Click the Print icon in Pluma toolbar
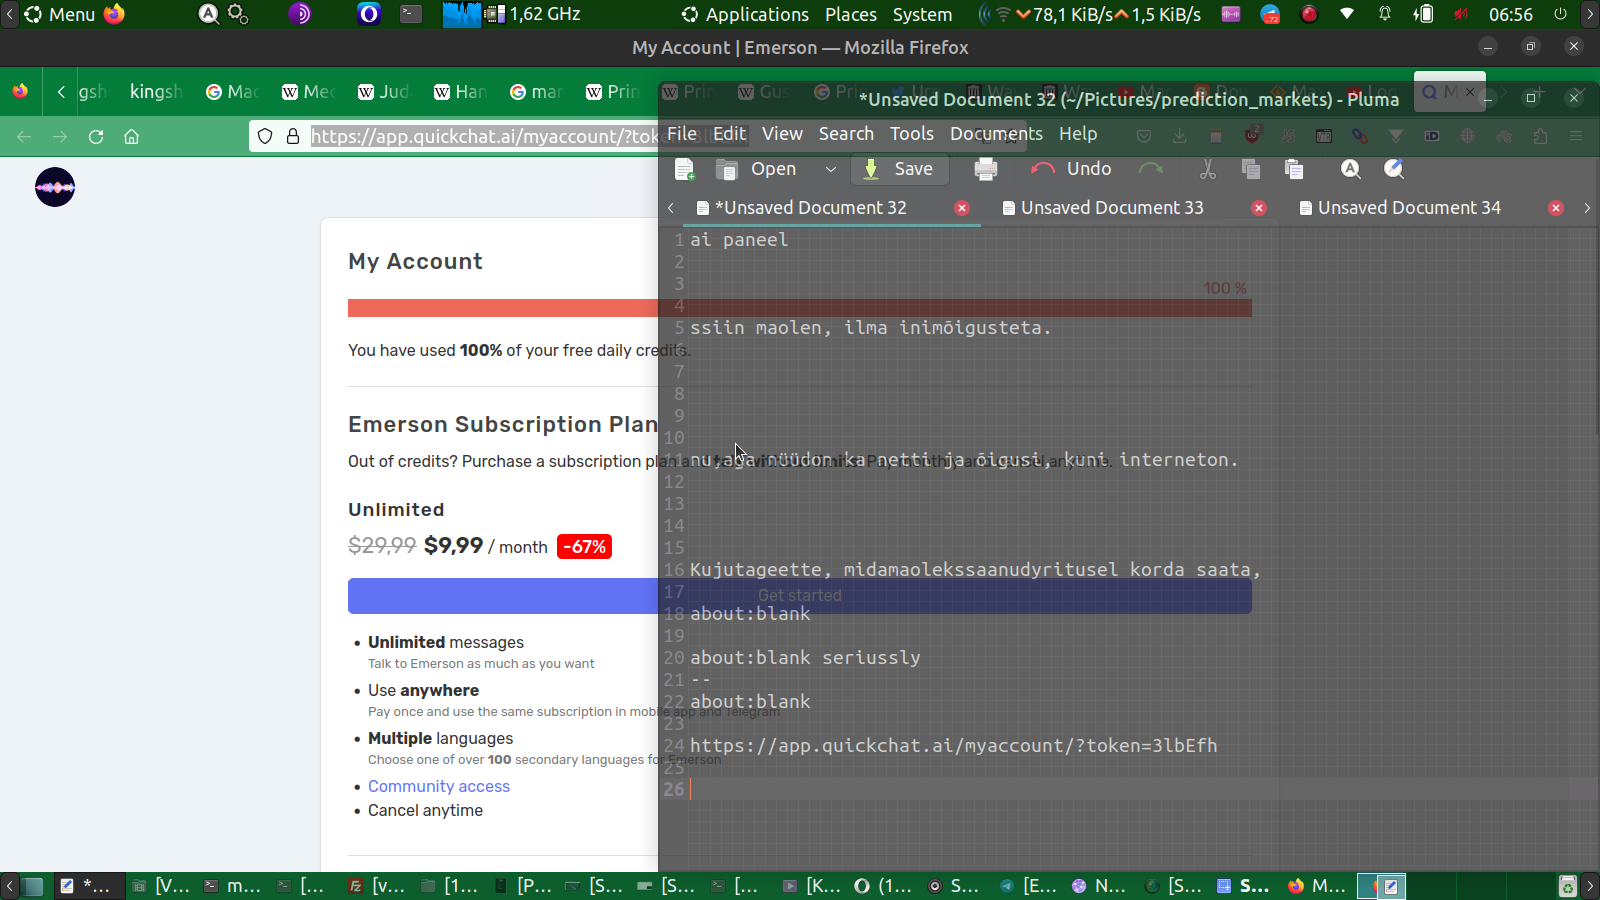The height and width of the screenshot is (900, 1600). 985,170
